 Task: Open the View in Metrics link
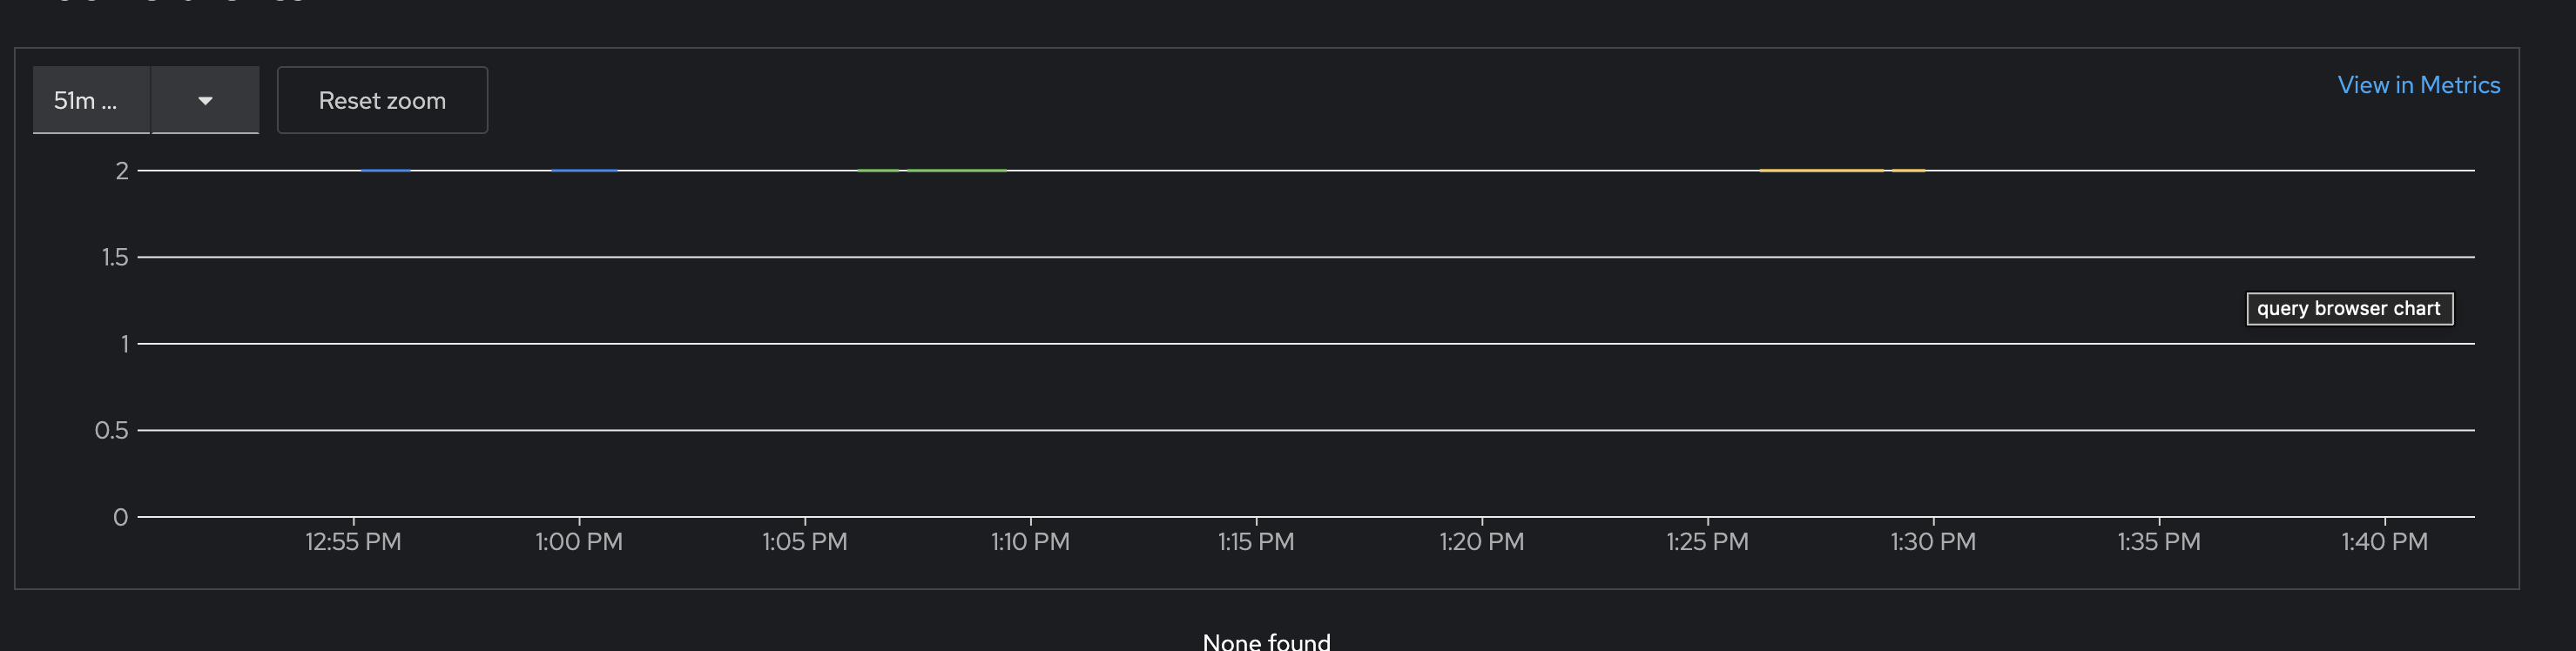pyautogui.click(x=2418, y=85)
